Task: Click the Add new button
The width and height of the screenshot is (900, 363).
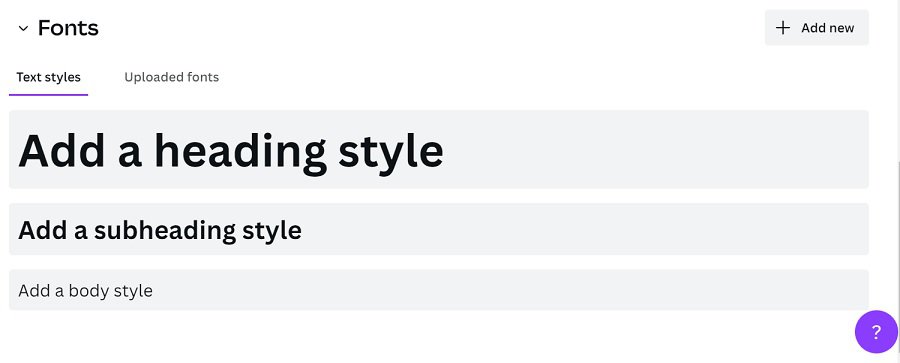Action: [x=816, y=28]
